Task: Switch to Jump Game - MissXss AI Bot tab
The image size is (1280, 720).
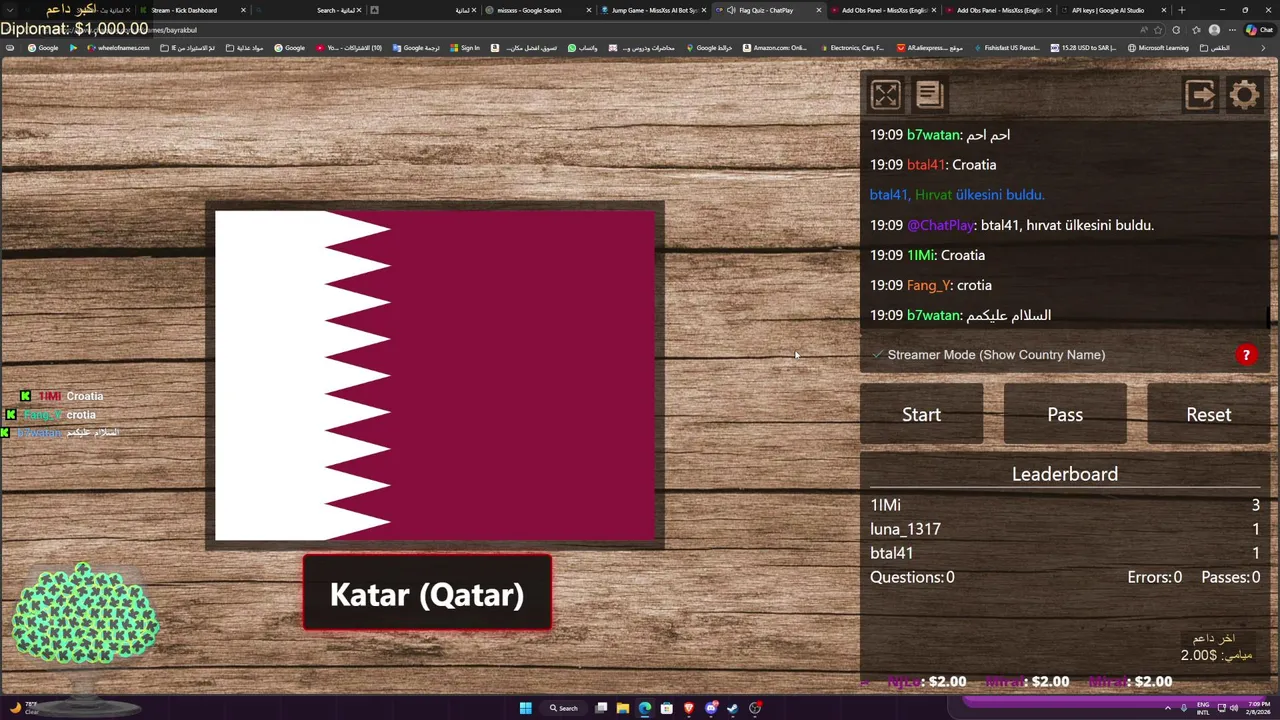Action: click(x=653, y=10)
